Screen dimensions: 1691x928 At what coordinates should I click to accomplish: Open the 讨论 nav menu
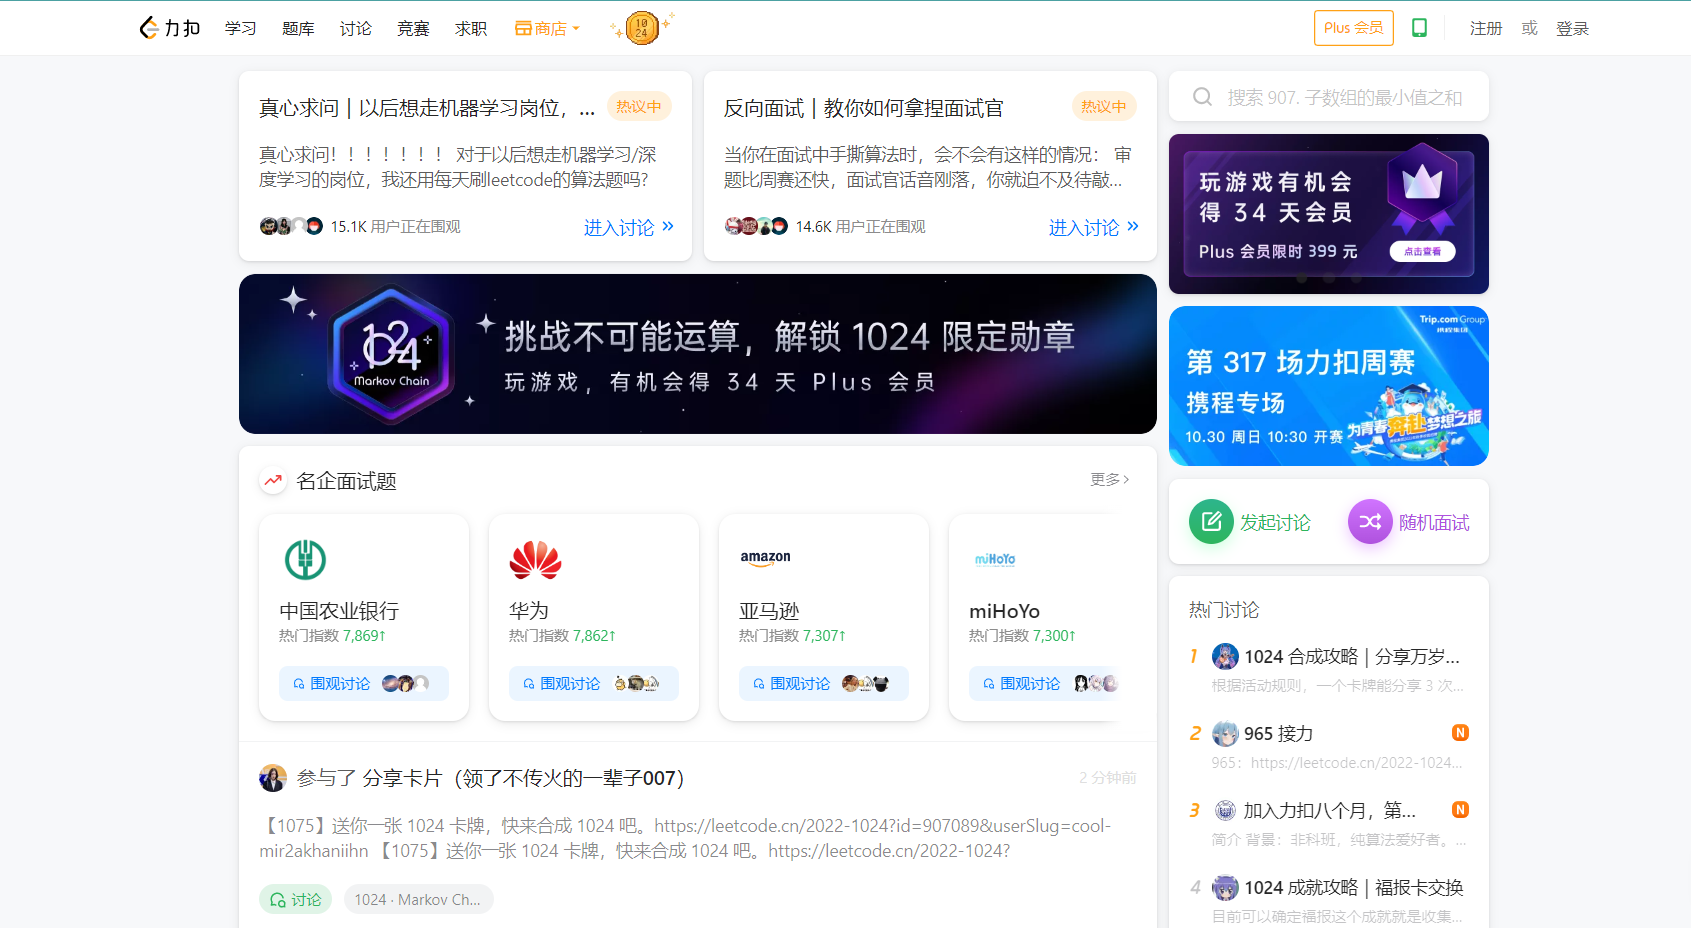coord(356,28)
